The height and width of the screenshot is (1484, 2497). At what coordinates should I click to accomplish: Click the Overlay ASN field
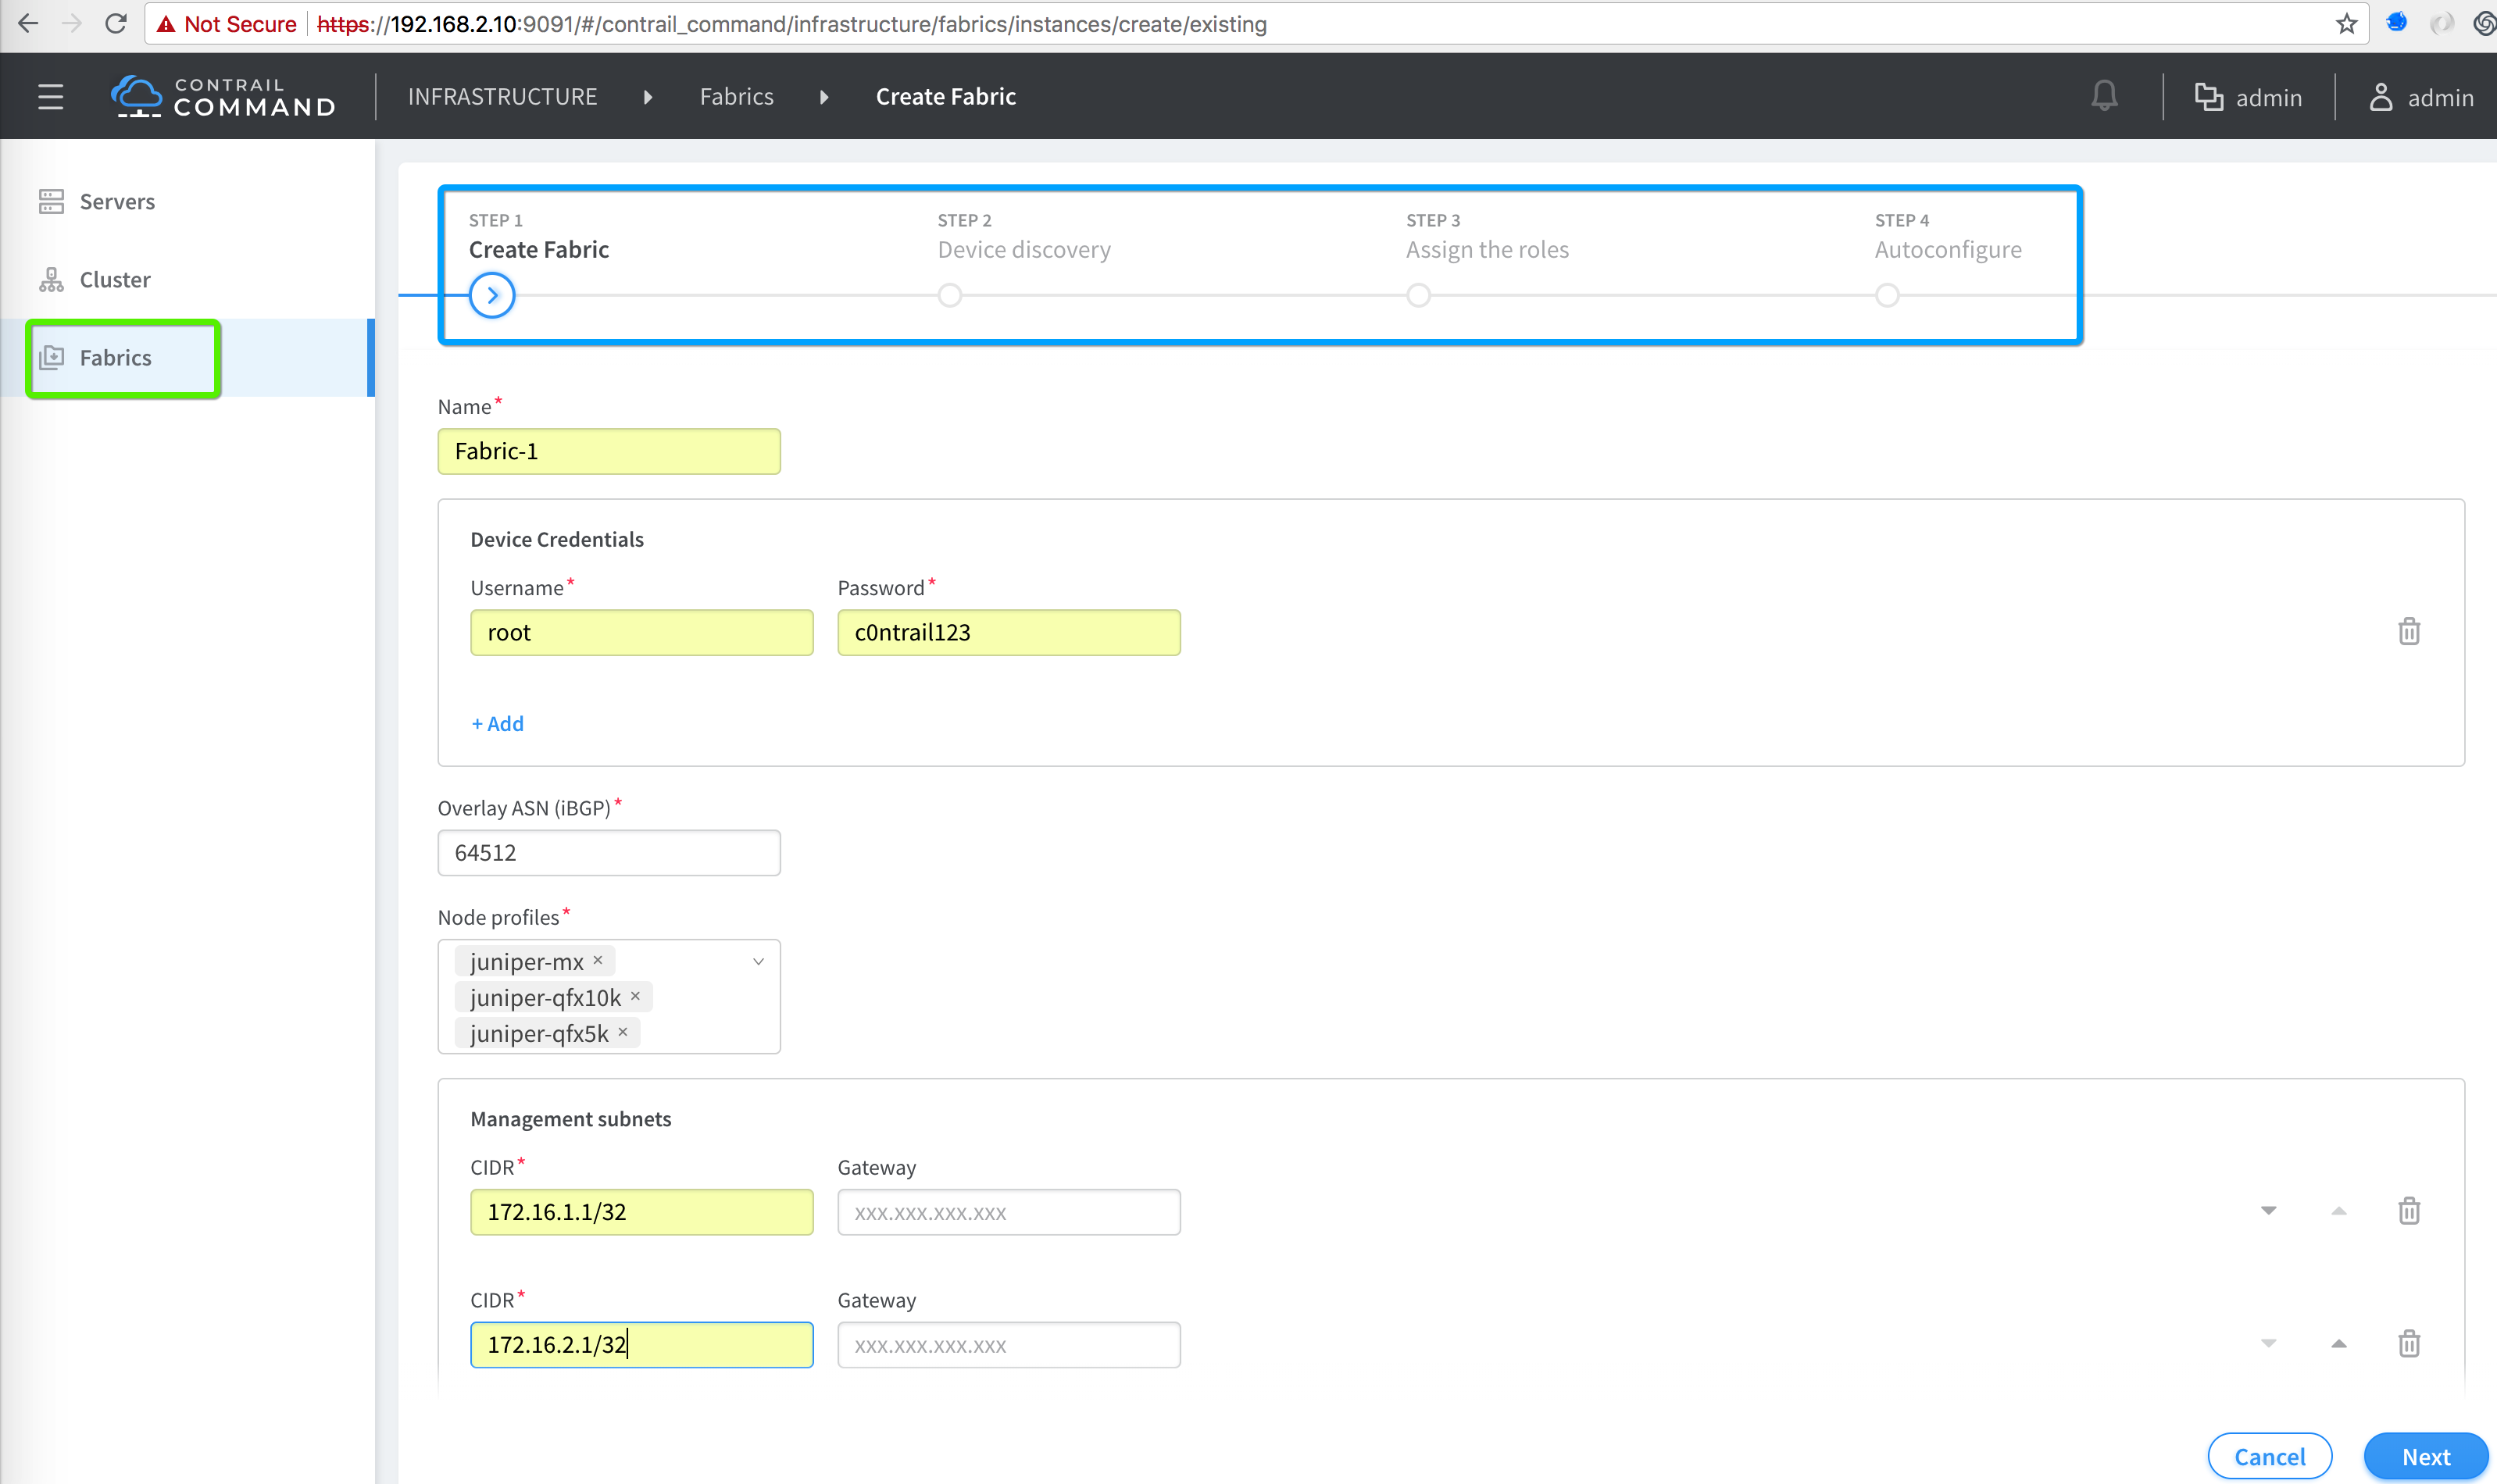pos(609,852)
